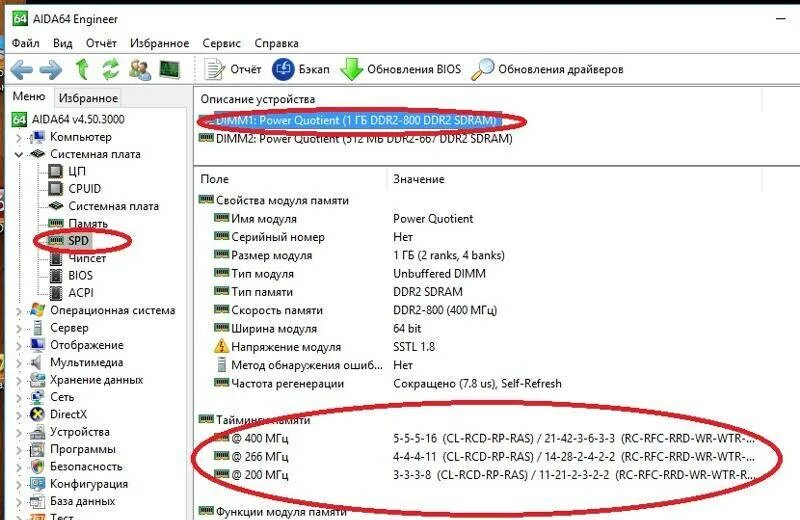Click the Сервер tower icon

[x=37, y=328]
